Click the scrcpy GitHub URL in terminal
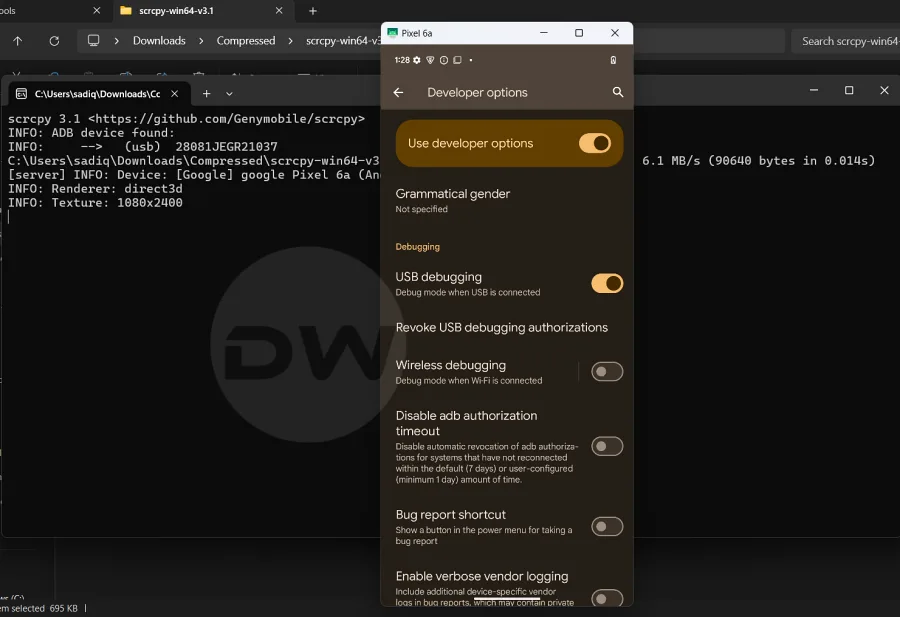The height and width of the screenshot is (617, 900). pos(226,119)
